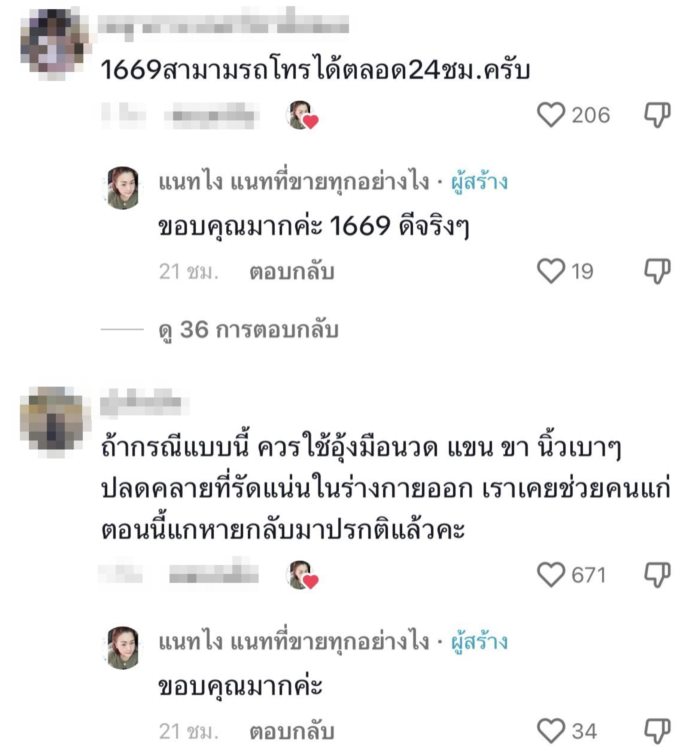The width and height of the screenshot is (700, 752).
Task: Open the avatar of the massage advice commenter
Action: click(x=54, y=418)
